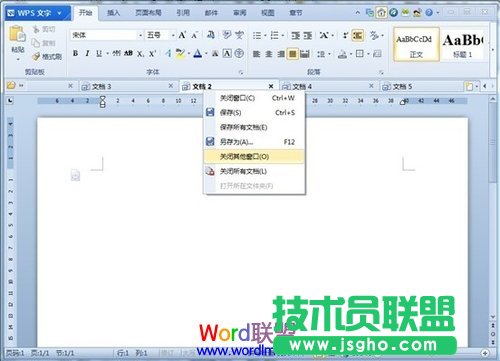Image resolution: width=500 pixels, height=361 pixels.
Task: Expand the Paste options arrow
Action: coord(18,60)
